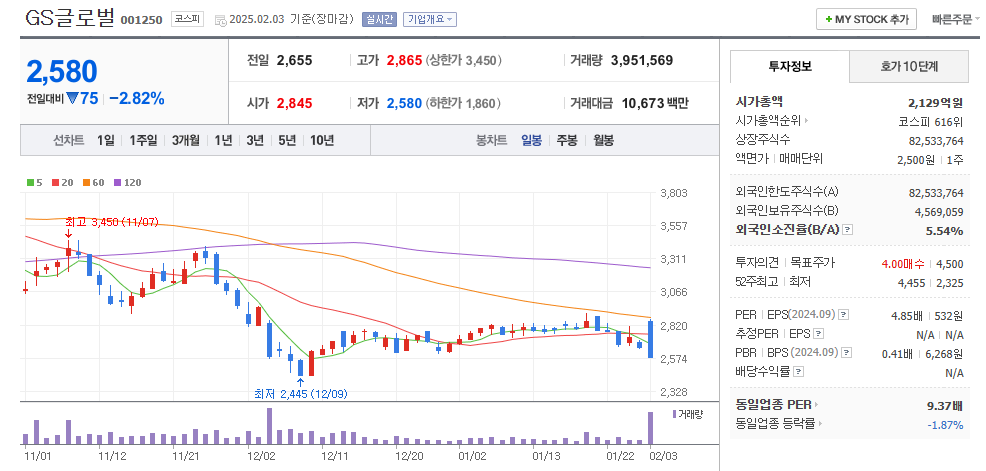Click the 거래대금 value 10,673 백만
Viewport: 986px width, 471px height.
click(x=655, y=103)
